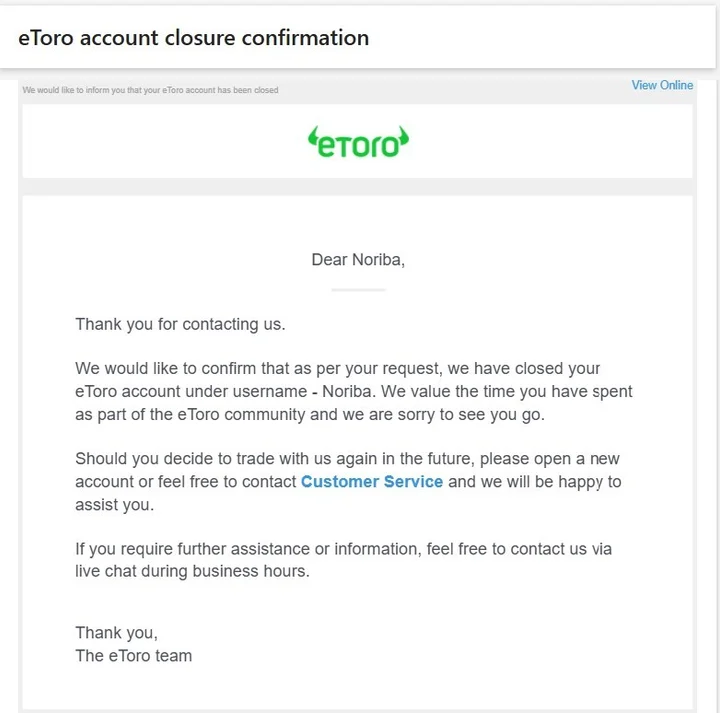Click the left bull horn of the eToro logo

coord(312,136)
